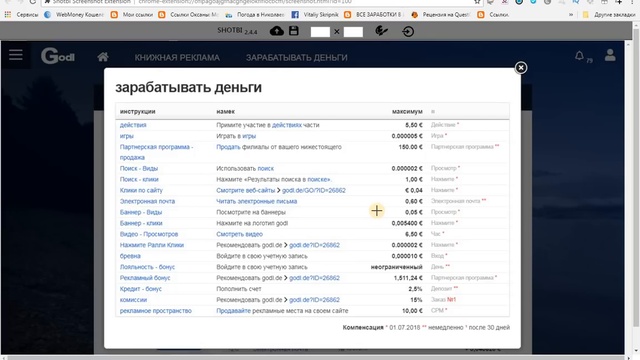Click the Сервисы apps bookmark

coord(21,15)
